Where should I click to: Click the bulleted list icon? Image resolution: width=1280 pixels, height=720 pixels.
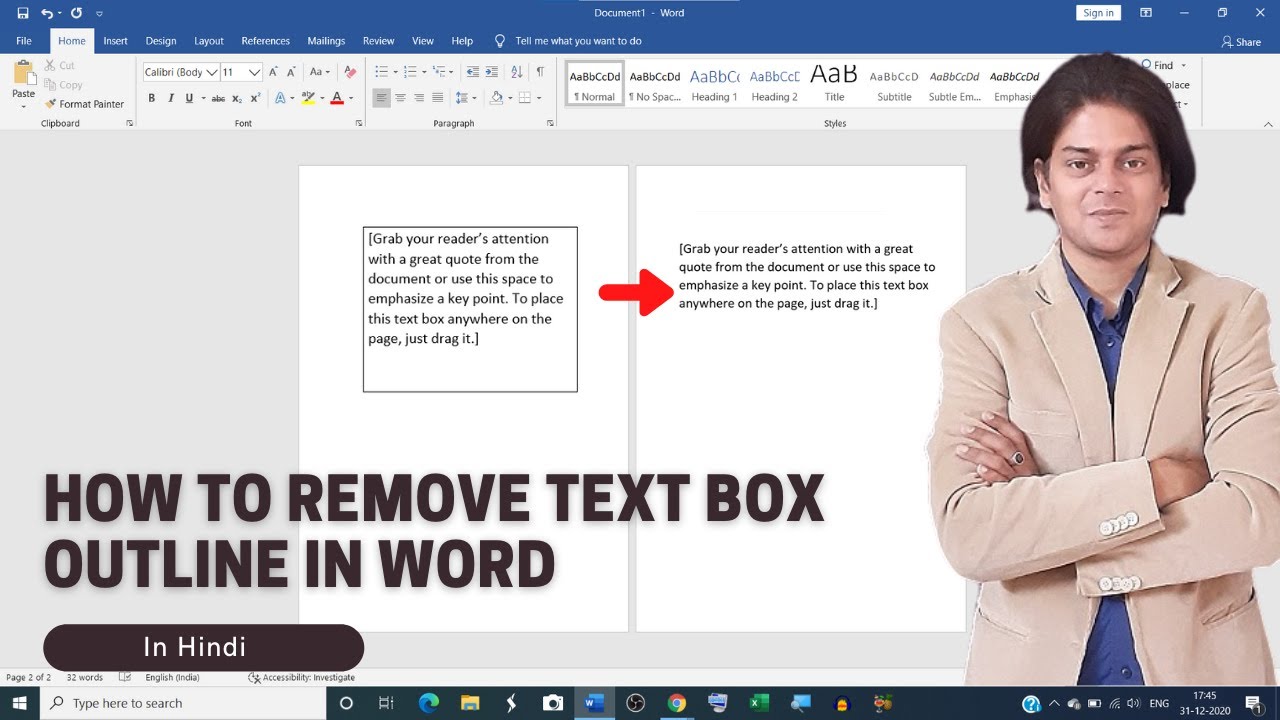(381, 72)
